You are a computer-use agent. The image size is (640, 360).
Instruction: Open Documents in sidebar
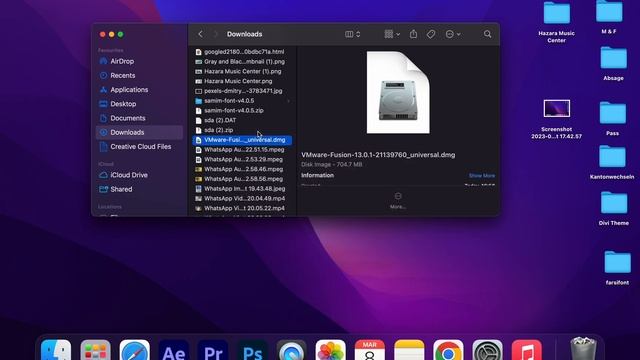pyautogui.click(x=139, y=118)
